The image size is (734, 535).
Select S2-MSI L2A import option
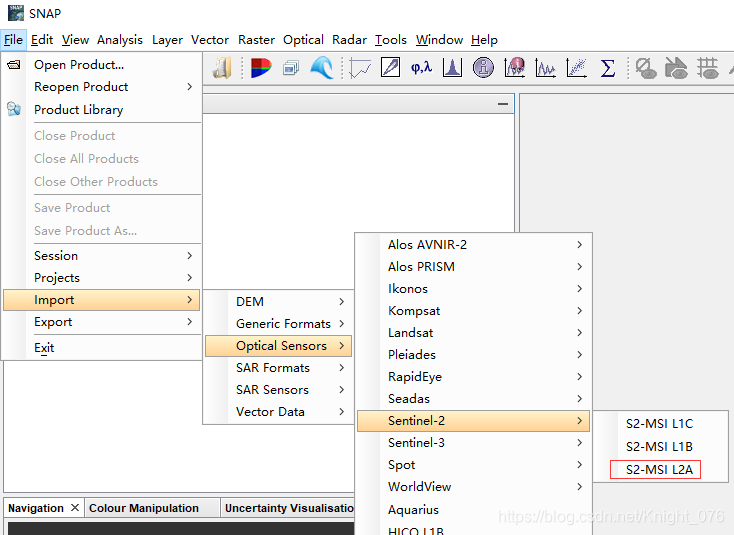(660, 469)
